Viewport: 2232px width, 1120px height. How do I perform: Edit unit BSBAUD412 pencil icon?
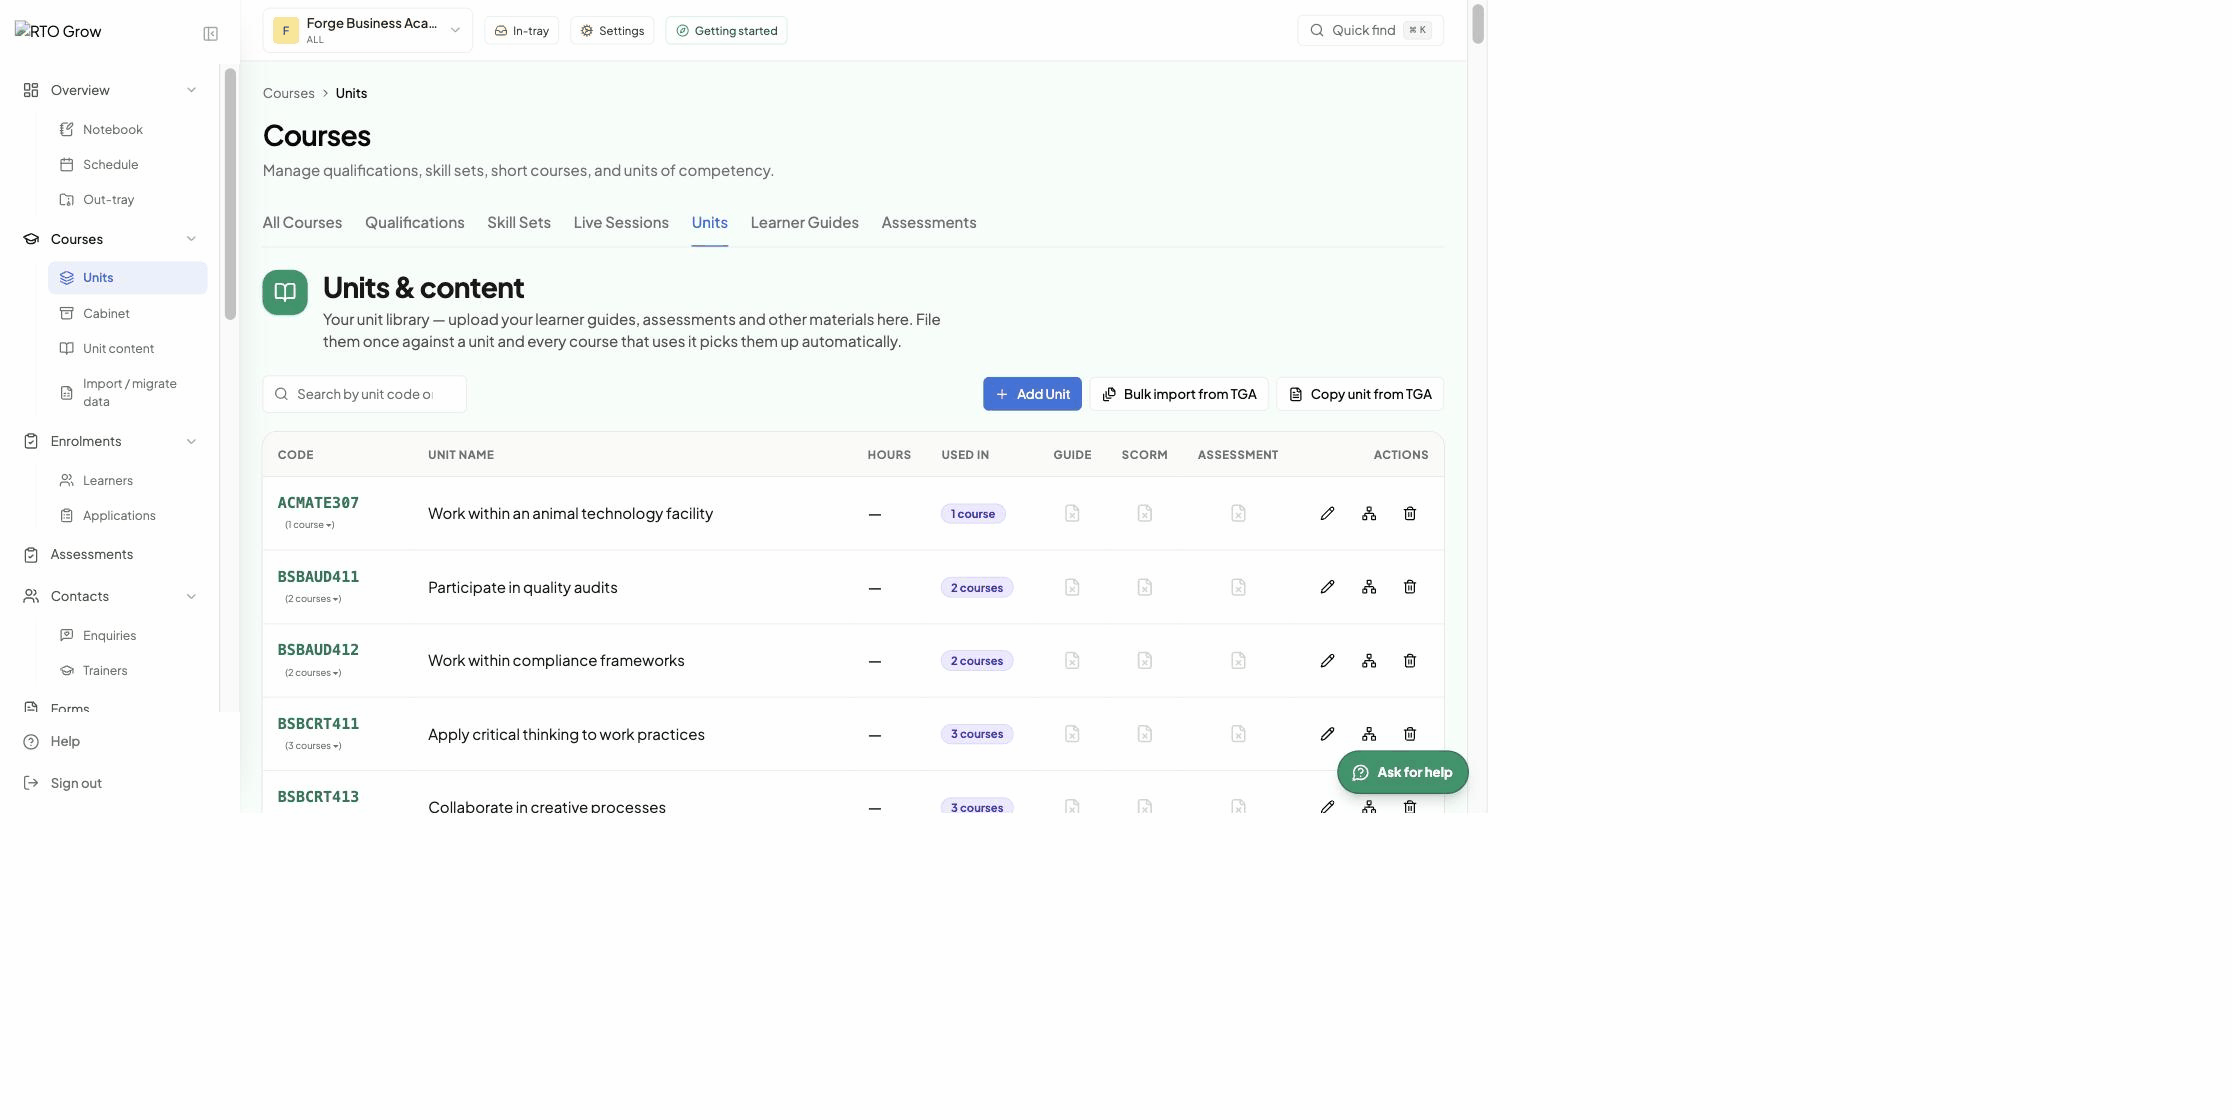(x=1327, y=661)
